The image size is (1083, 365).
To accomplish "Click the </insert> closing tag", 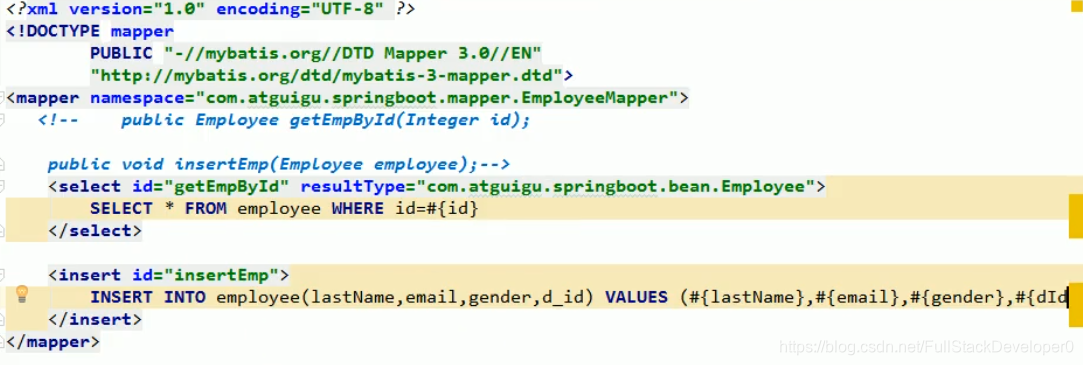I will point(95,319).
